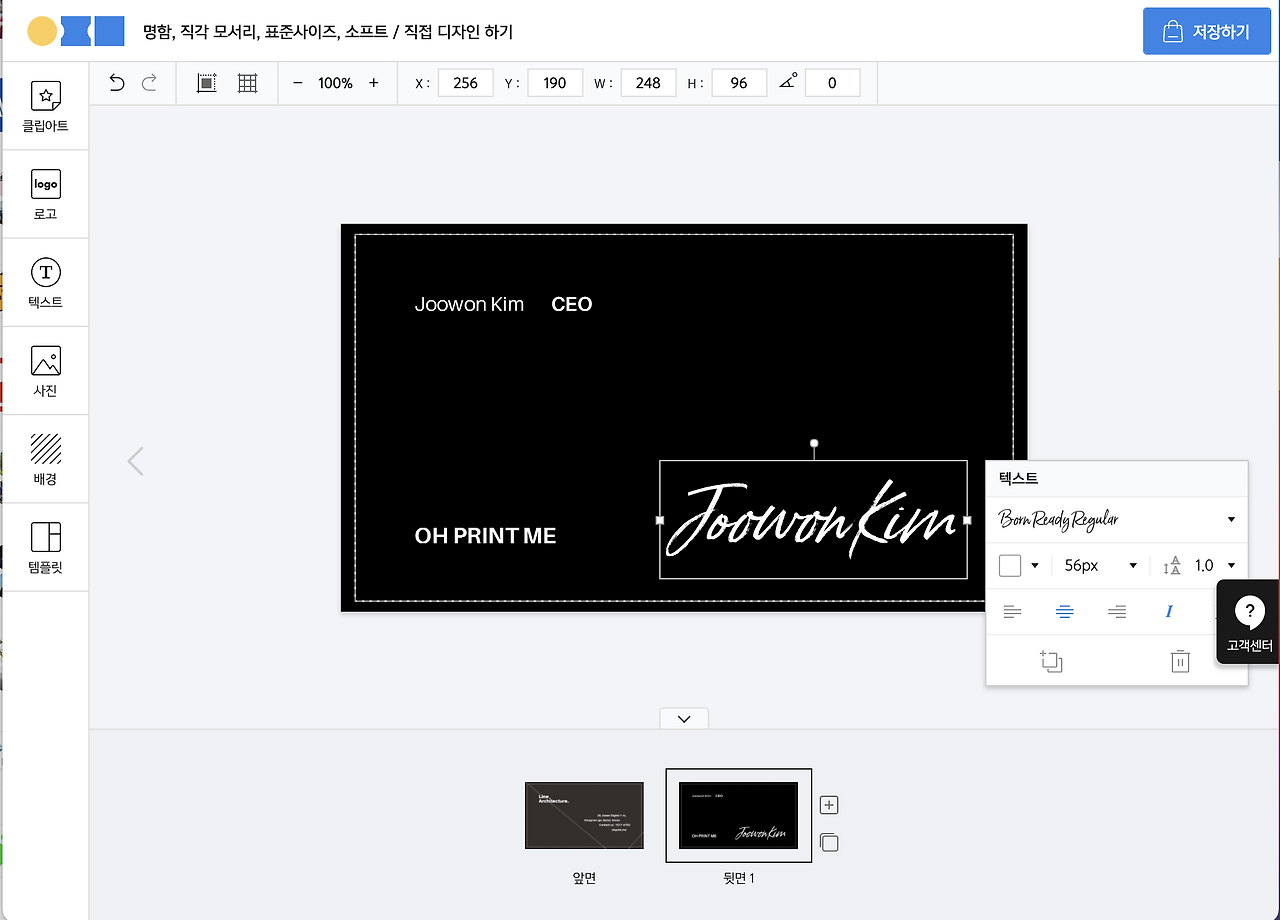
Task: Click the Oh Print Me logo
Action: coord(76,32)
